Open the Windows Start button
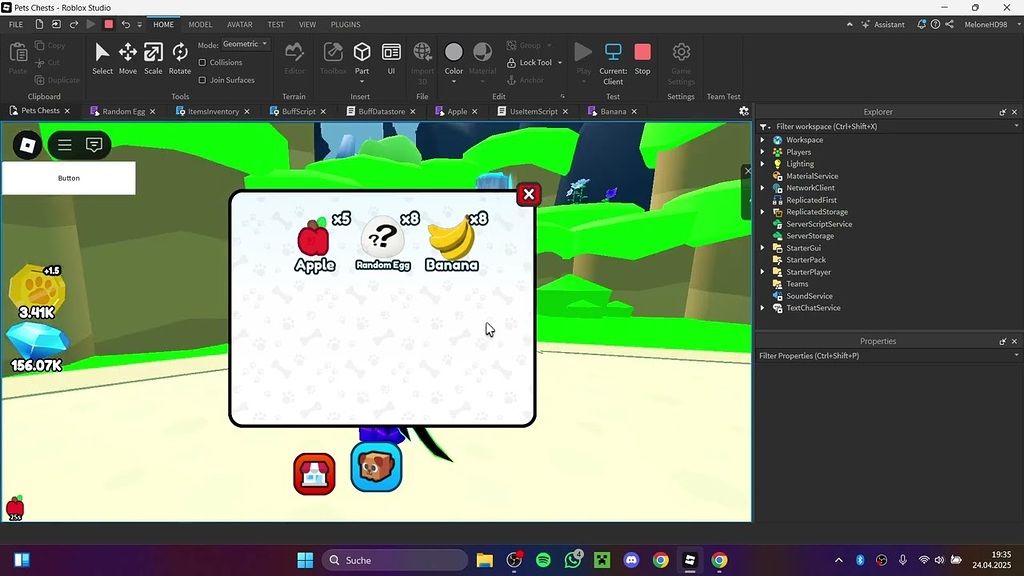 pyautogui.click(x=305, y=560)
